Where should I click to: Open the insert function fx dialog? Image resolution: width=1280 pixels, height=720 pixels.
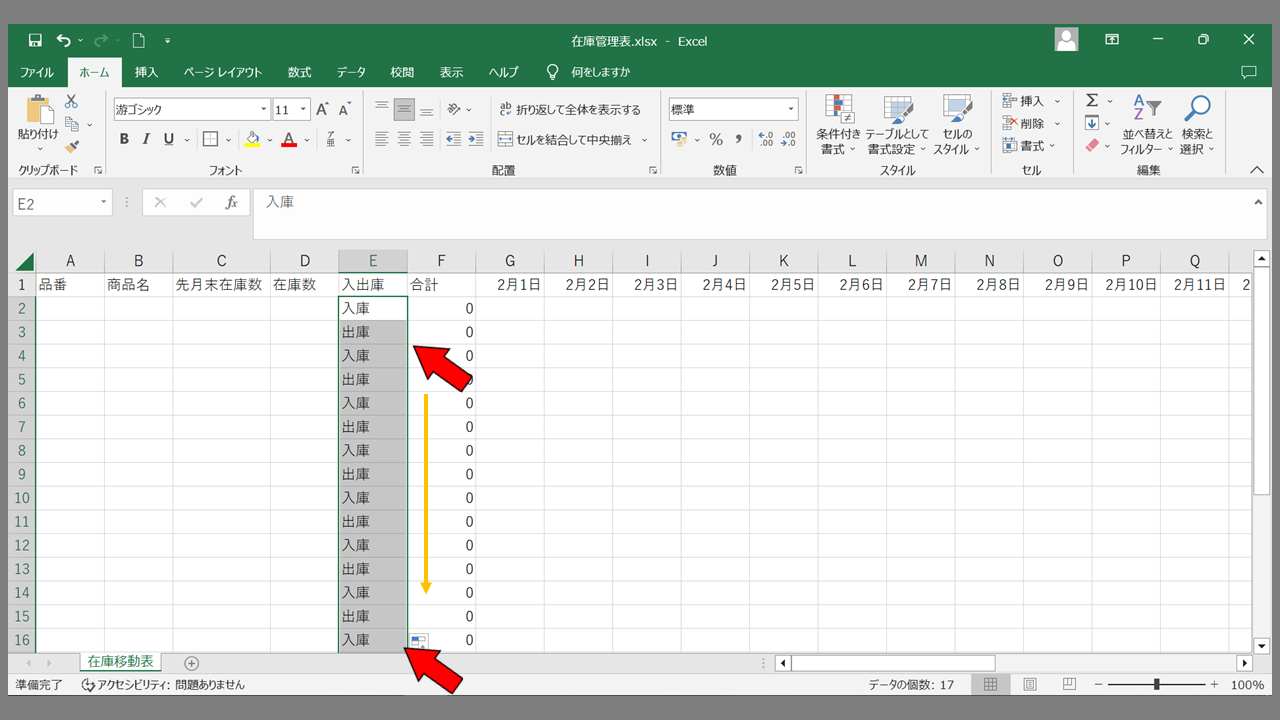[x=231, y=203]
